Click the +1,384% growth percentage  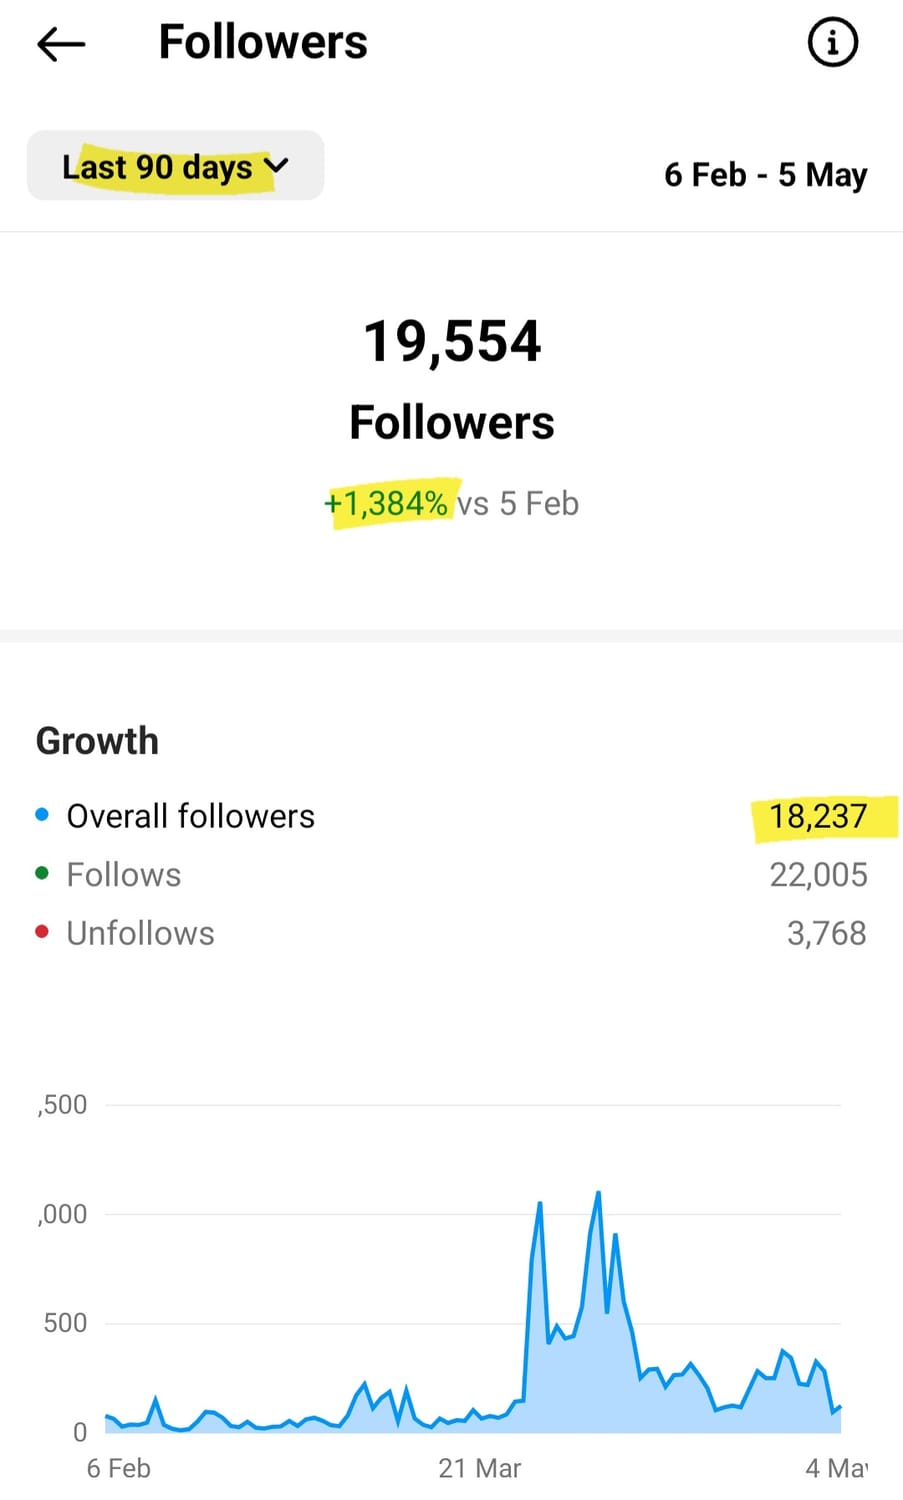click(x=386, y=503)
